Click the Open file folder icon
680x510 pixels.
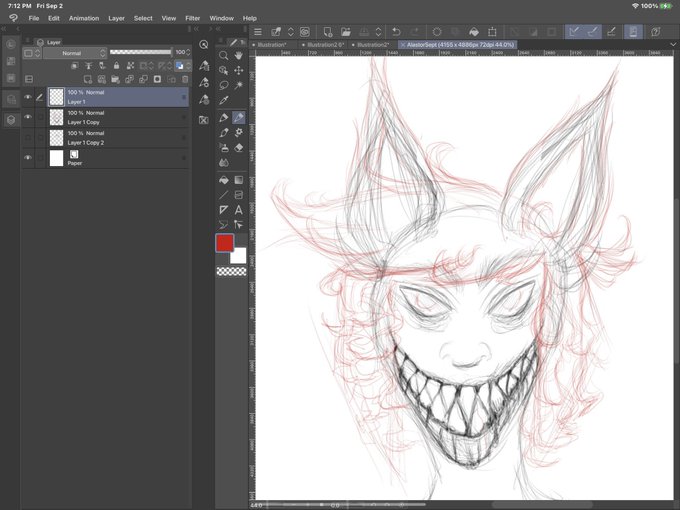coord(346,32)
